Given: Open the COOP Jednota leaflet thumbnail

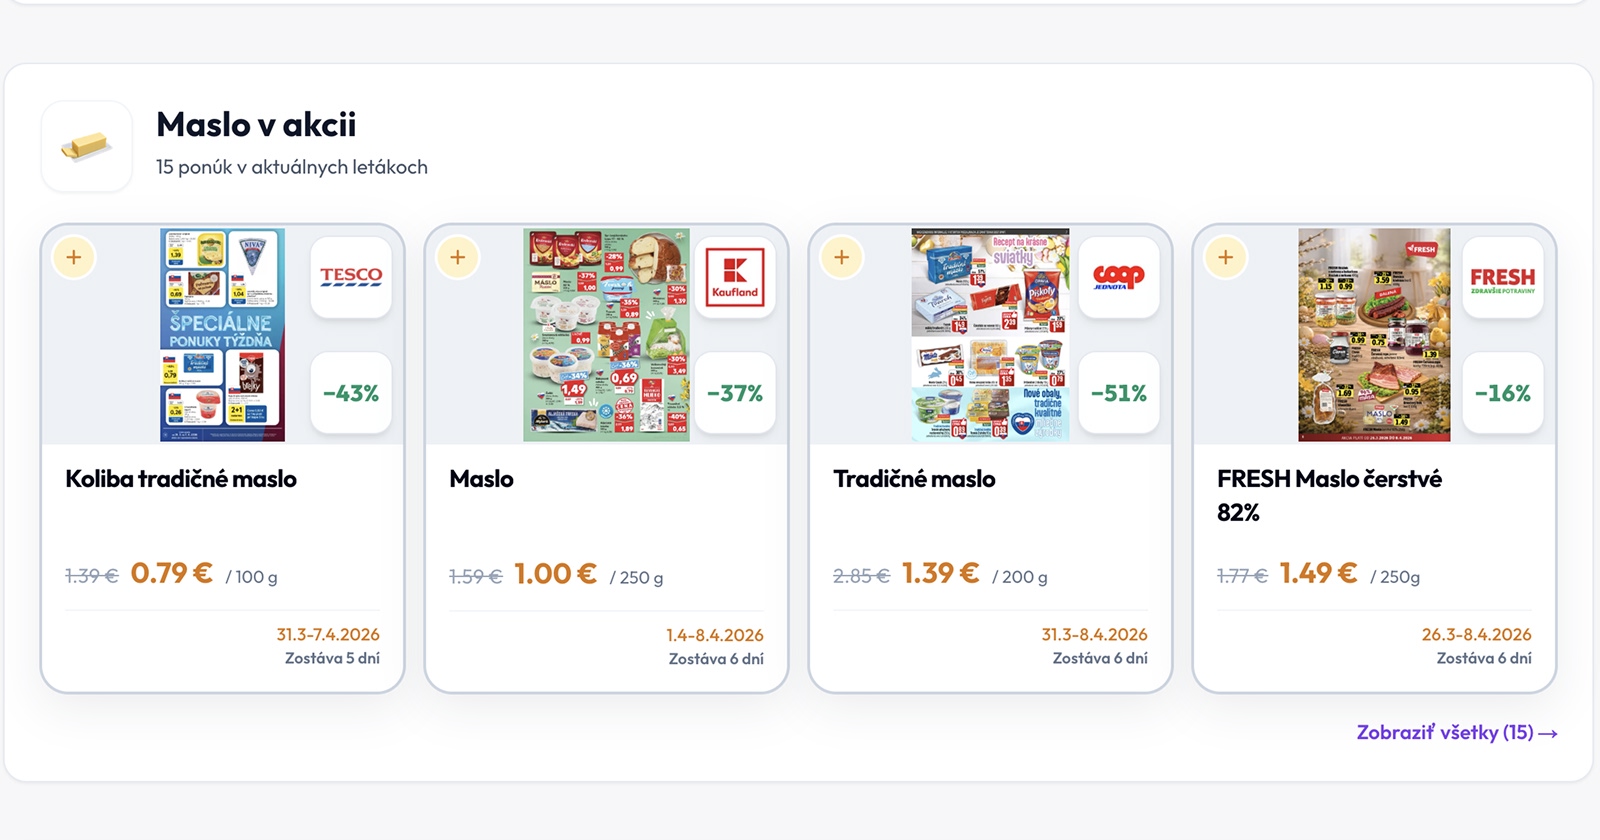Looking at the screenshot, I should [990, 335].
